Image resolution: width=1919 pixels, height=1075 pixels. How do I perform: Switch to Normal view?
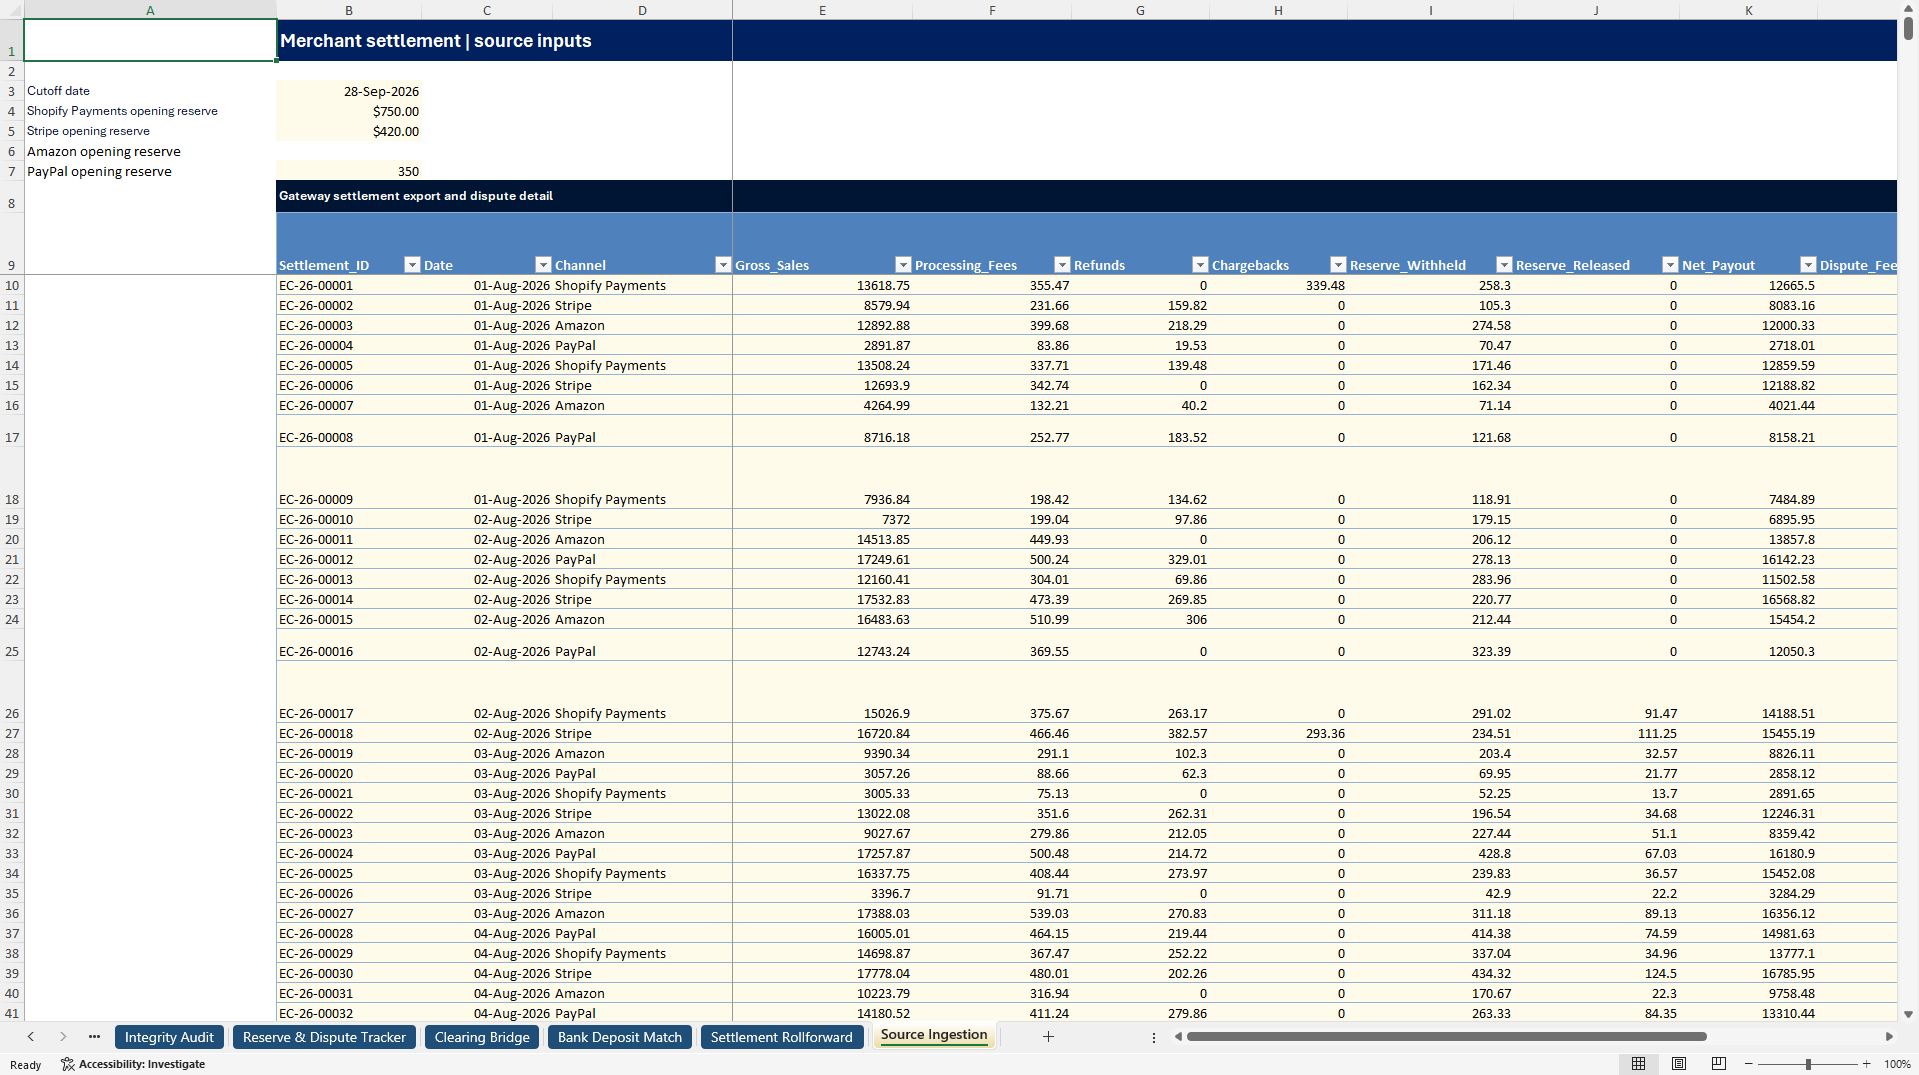coord(1638,1064)
